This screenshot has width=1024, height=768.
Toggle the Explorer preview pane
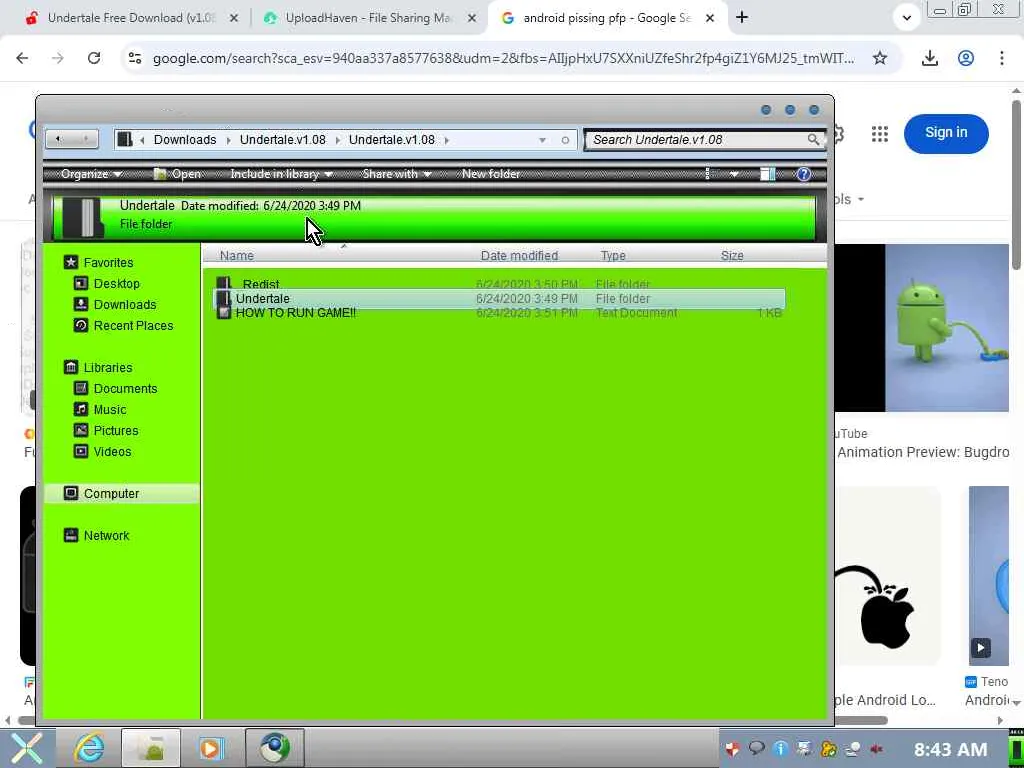[x=767, y=174]
